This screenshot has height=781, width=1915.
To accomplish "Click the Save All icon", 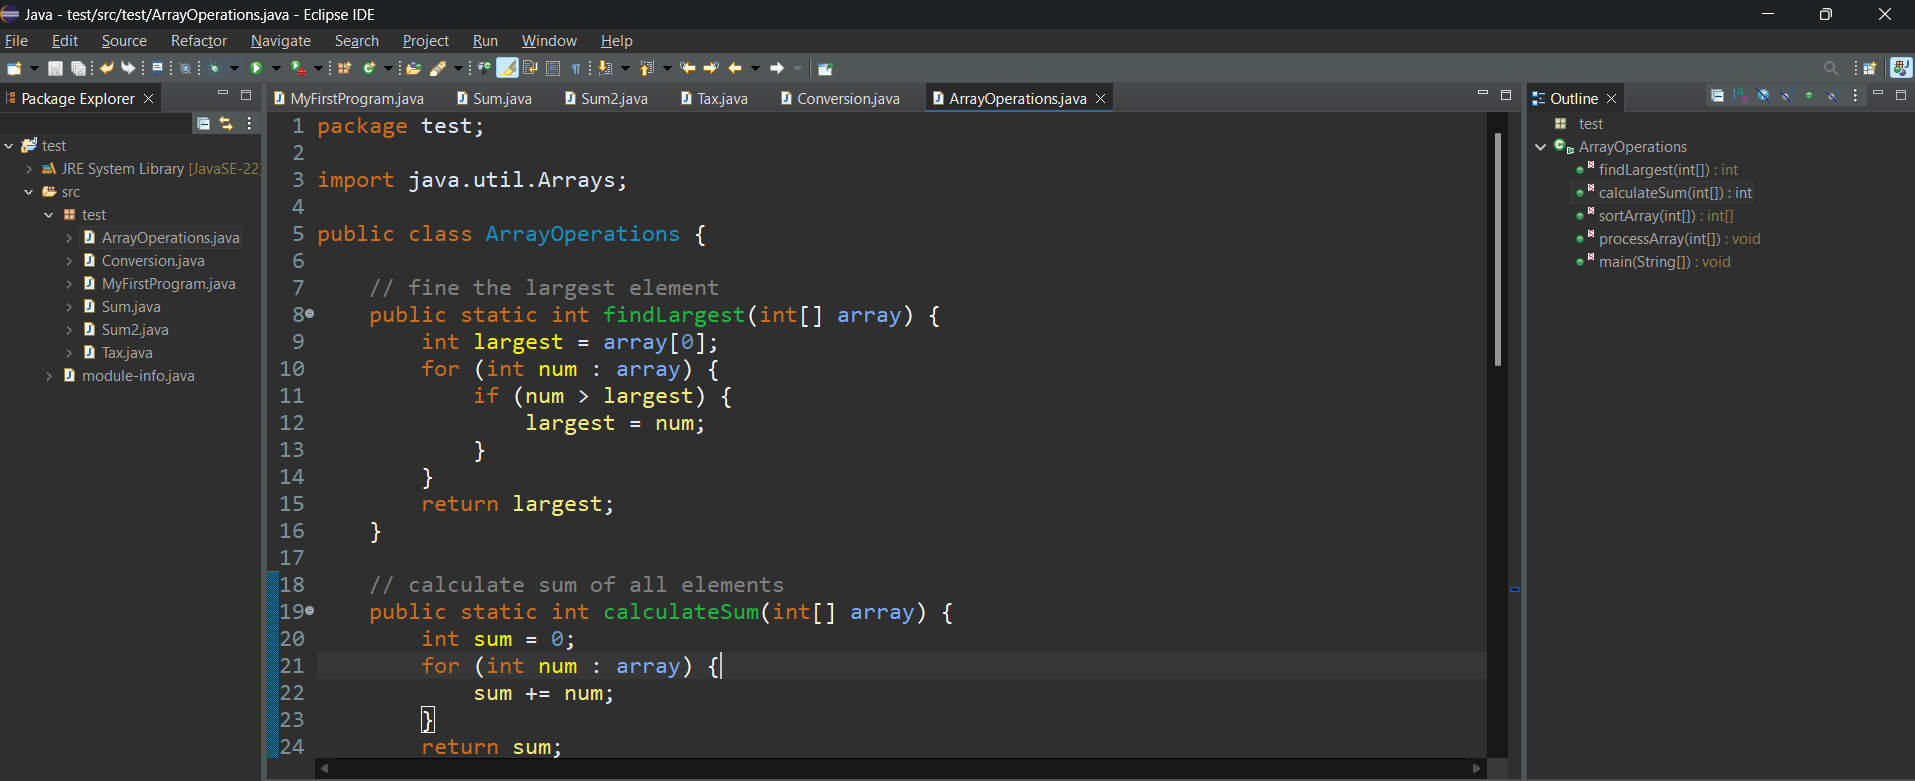I will pyautogui.click(x=78, y=68).
